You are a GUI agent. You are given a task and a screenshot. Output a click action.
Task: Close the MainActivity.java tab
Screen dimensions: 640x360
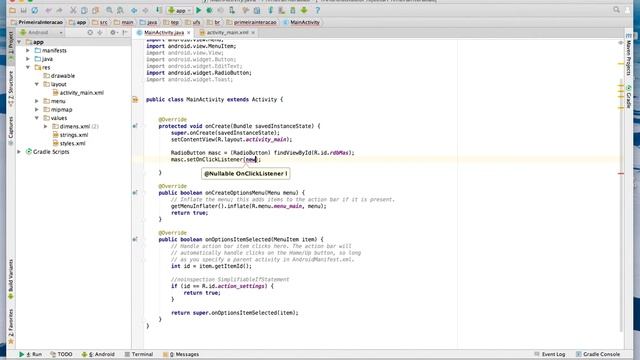click(x=189, y=33)
